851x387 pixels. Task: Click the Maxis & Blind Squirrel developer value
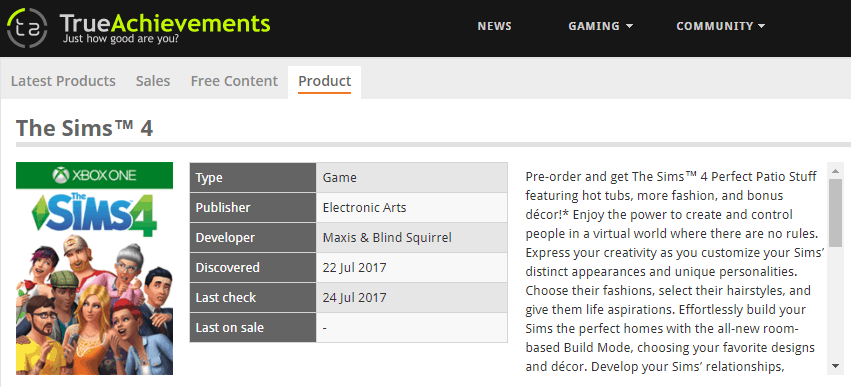click(387, 238)
